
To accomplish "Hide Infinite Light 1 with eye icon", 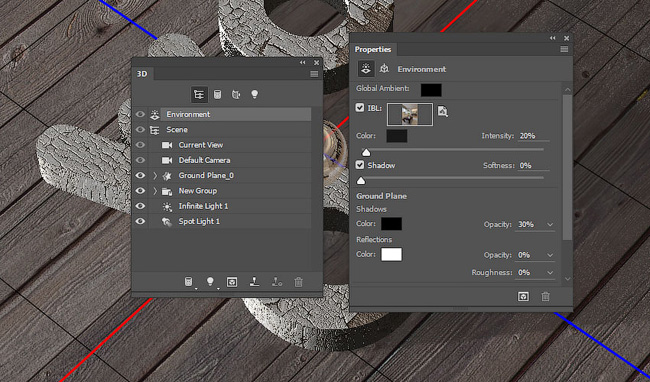I will tap(140, 206).
